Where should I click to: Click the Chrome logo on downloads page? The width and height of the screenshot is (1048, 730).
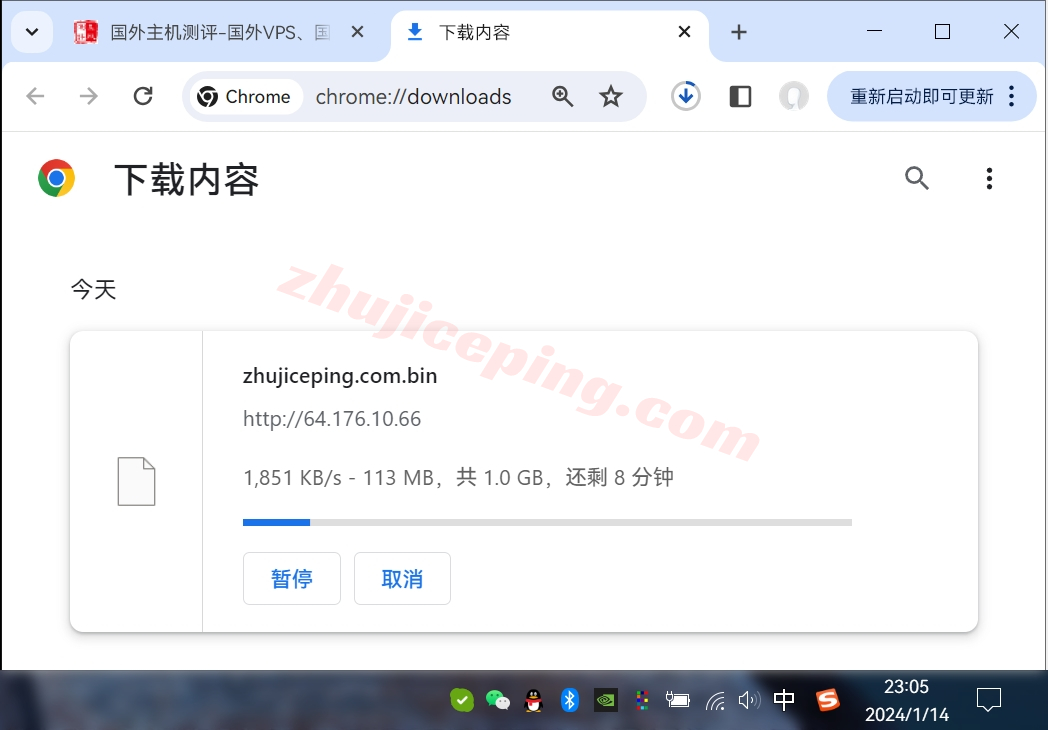(x=56, y=178)
